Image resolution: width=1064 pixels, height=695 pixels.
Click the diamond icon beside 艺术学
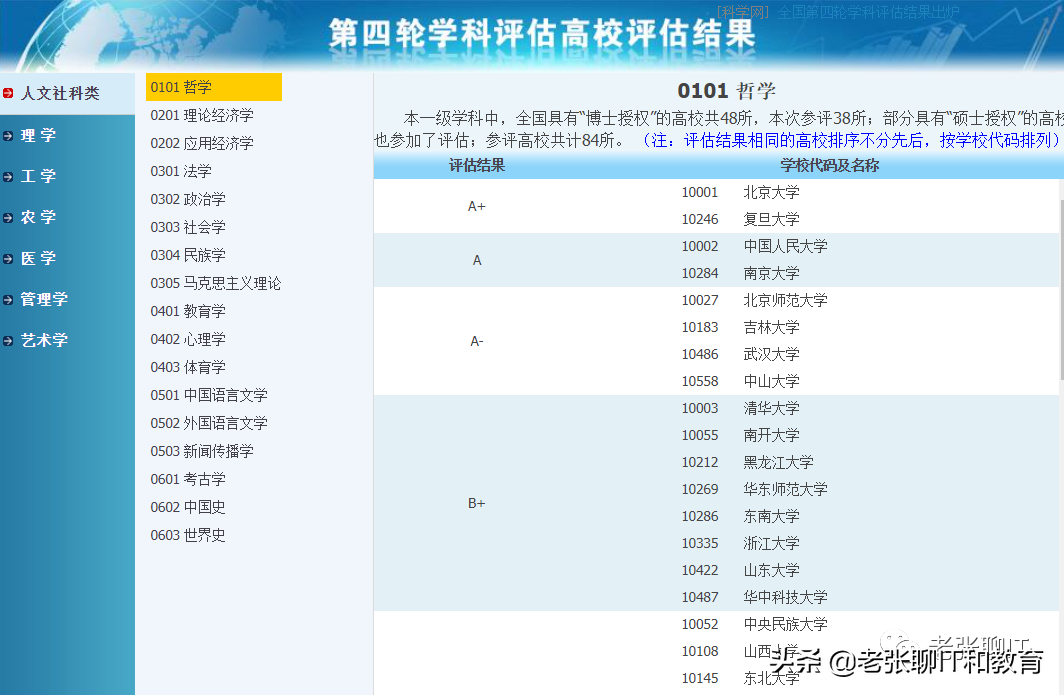(10, 339)
